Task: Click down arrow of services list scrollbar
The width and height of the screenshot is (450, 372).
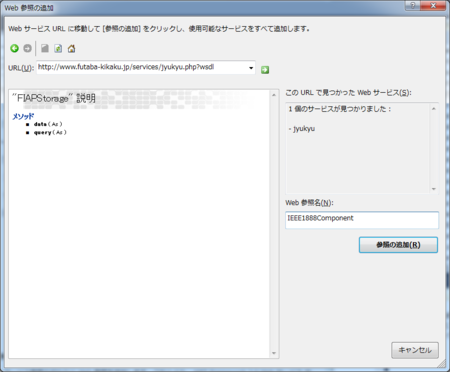Action: [434, 189]
